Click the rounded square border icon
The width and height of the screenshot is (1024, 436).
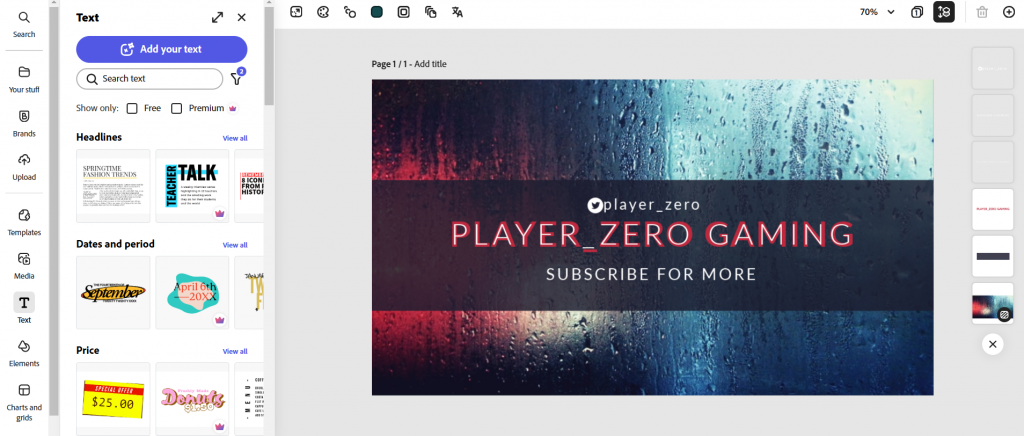pos(404,12)
